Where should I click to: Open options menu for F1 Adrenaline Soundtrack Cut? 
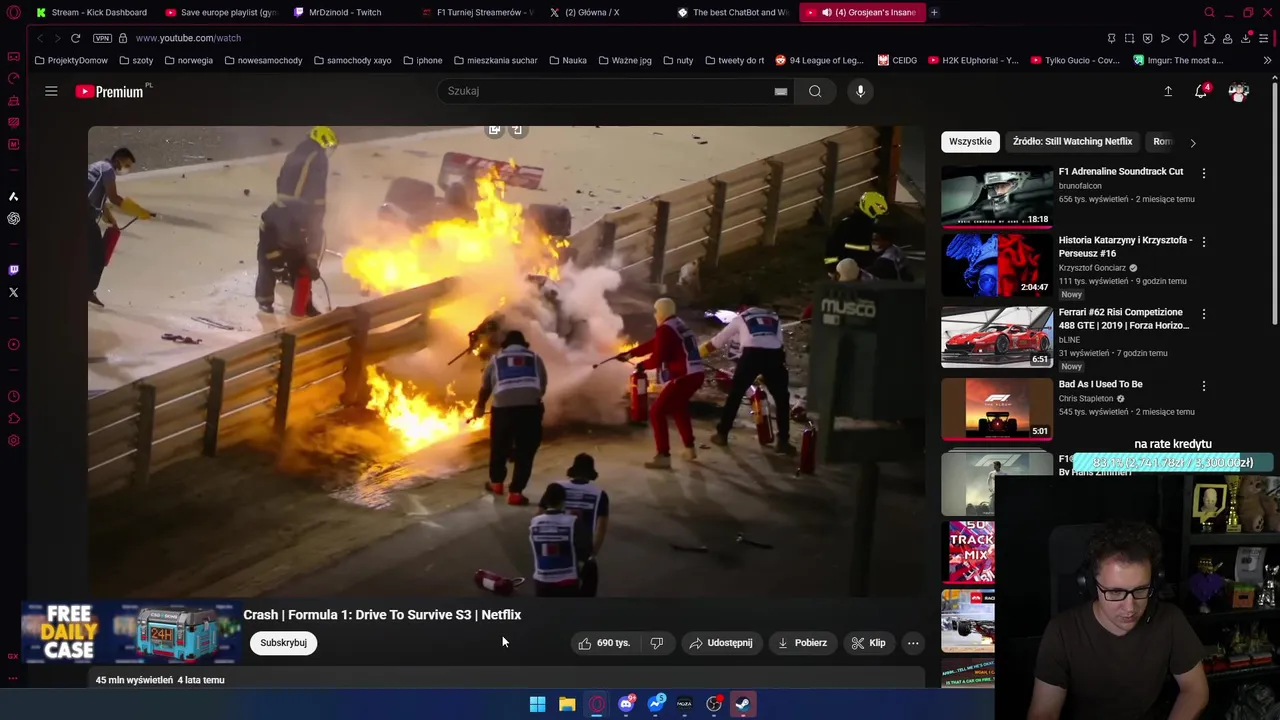pos(1204,173)
